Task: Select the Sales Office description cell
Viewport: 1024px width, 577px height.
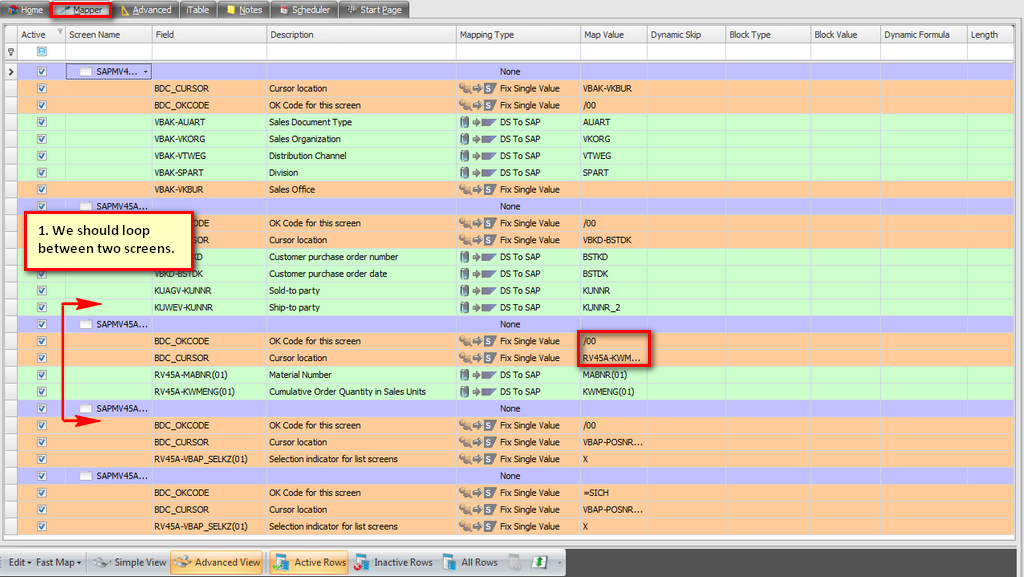Action: coord(361,189)
